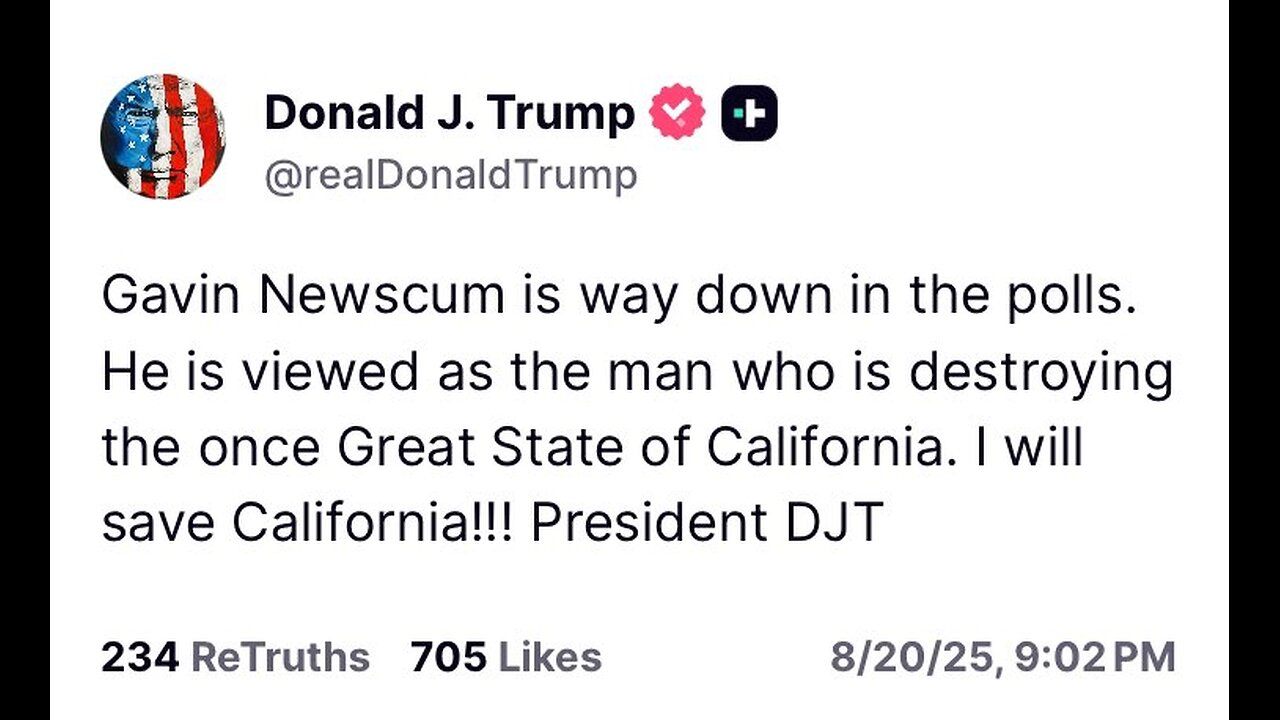Click the 234 ReTruths count

[235, 657]
